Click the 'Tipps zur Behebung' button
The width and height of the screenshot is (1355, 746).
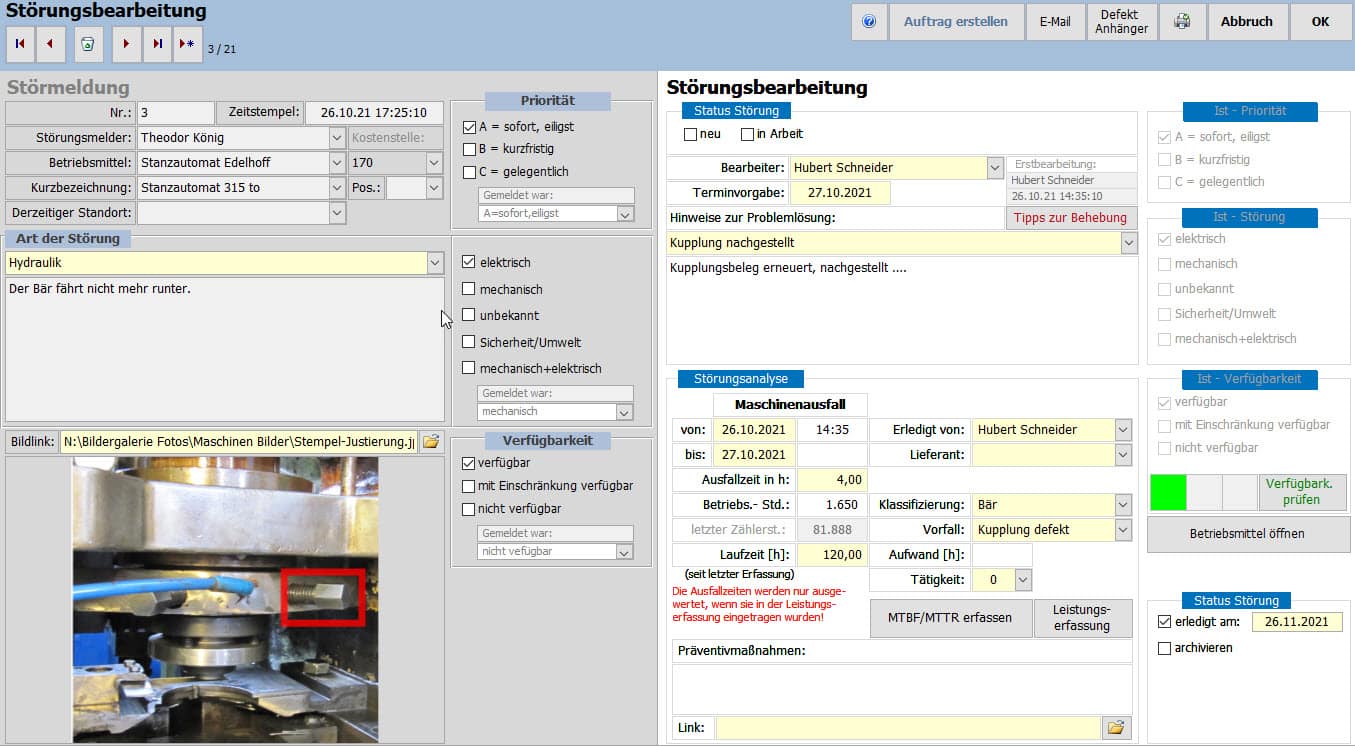pyautogui.click(x=1070, y=218)
